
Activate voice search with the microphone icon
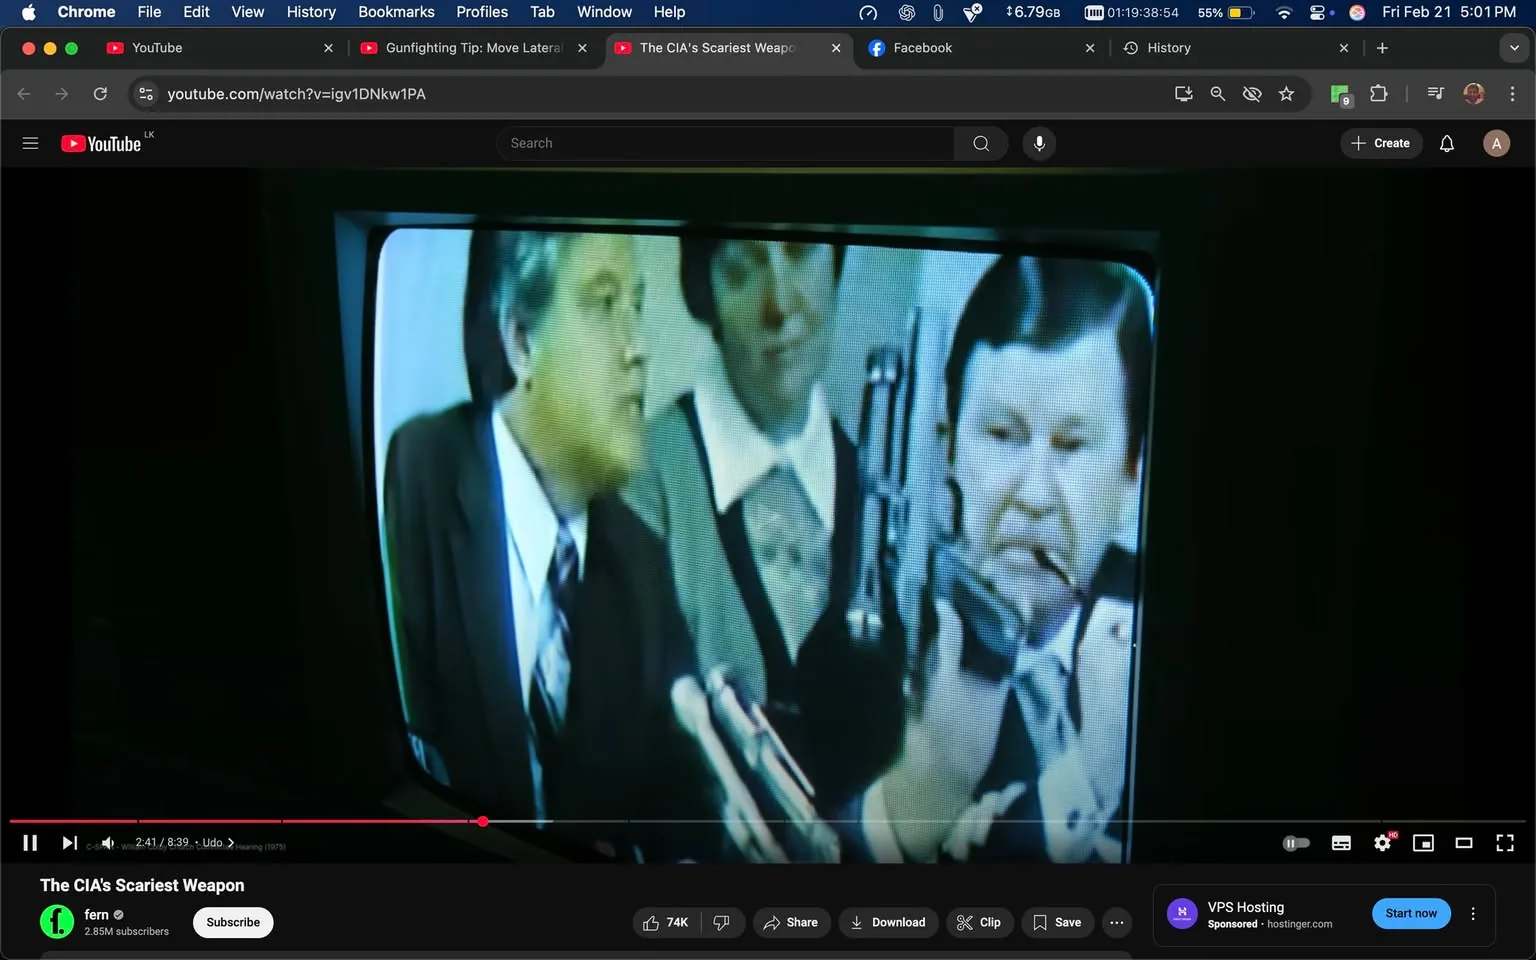pos(1039,143)
